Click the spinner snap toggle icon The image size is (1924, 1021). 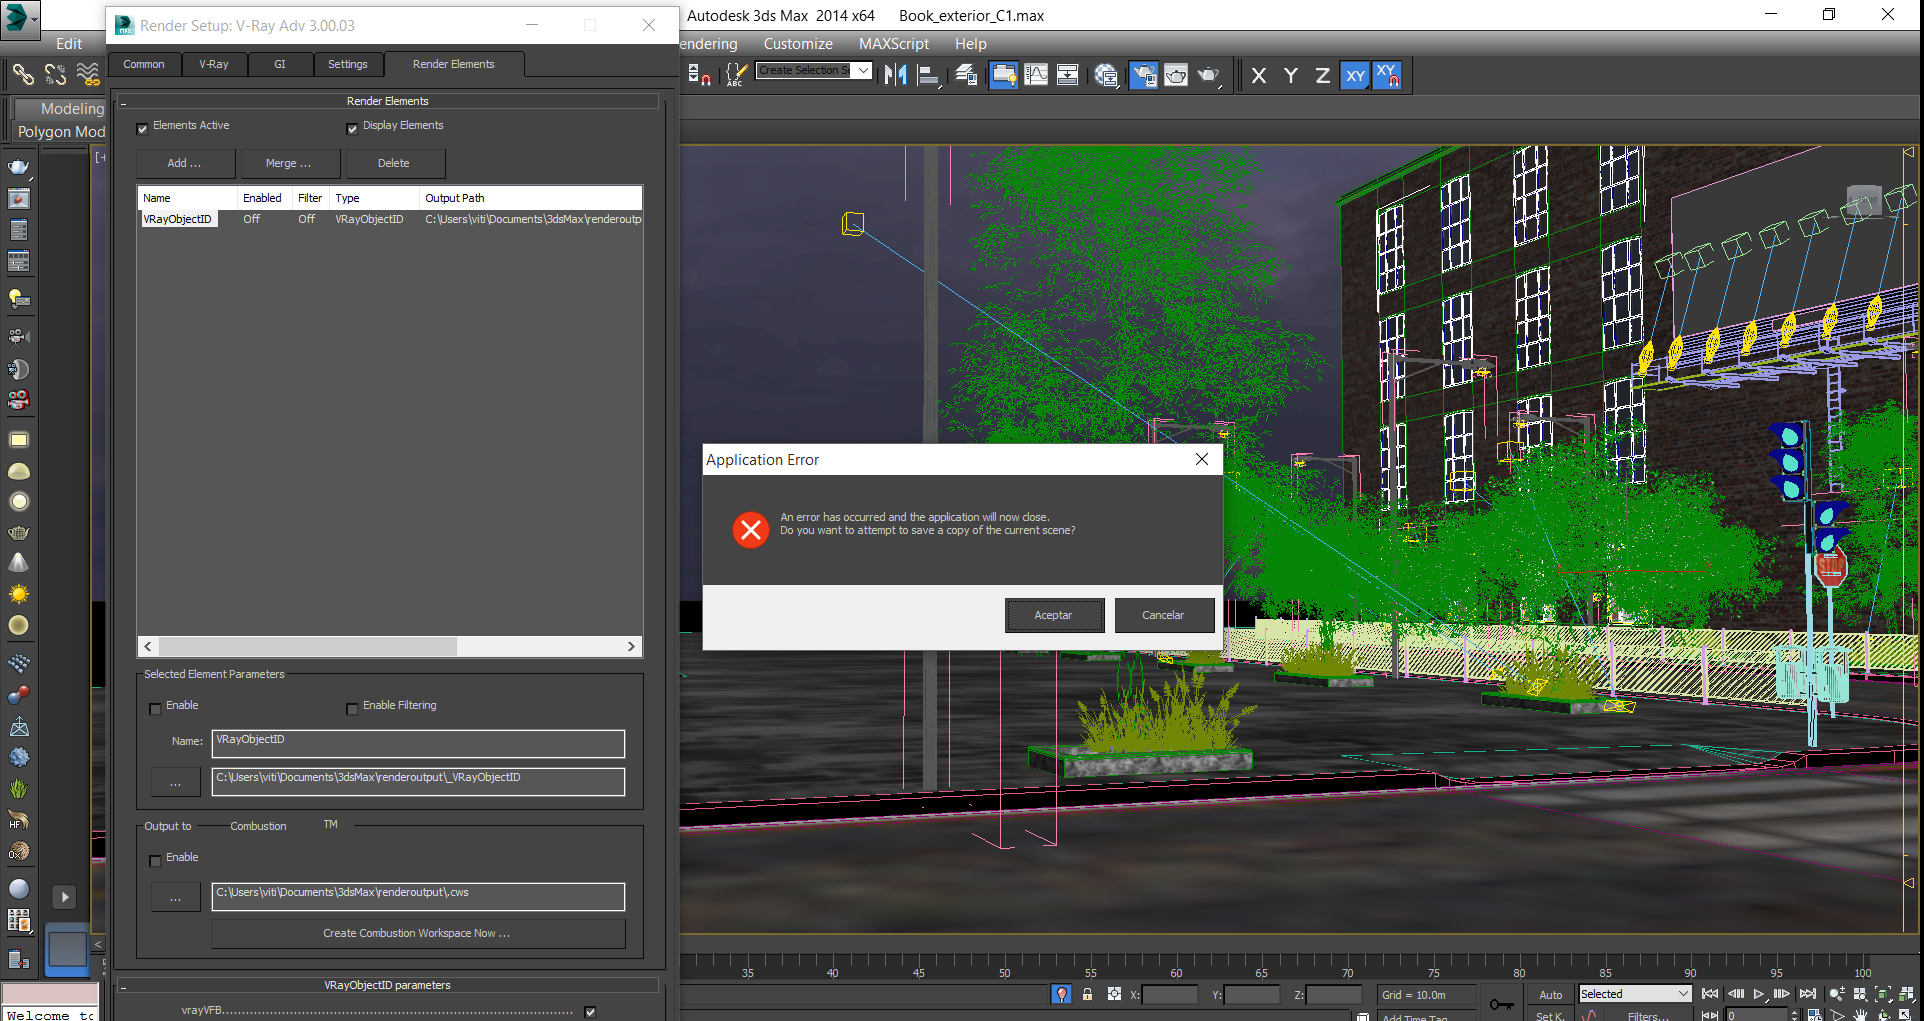(700, 75)
